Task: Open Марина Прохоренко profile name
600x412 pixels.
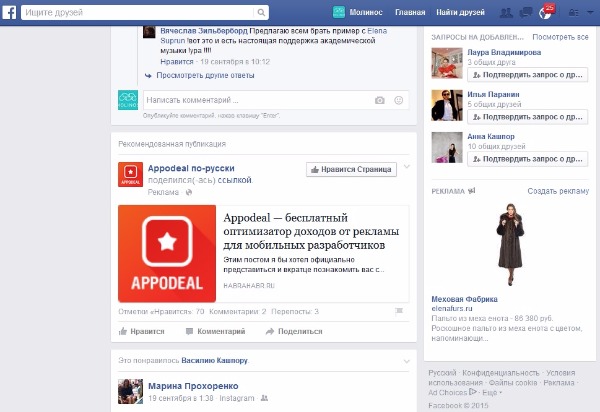Action: click(x=193, y=386)
